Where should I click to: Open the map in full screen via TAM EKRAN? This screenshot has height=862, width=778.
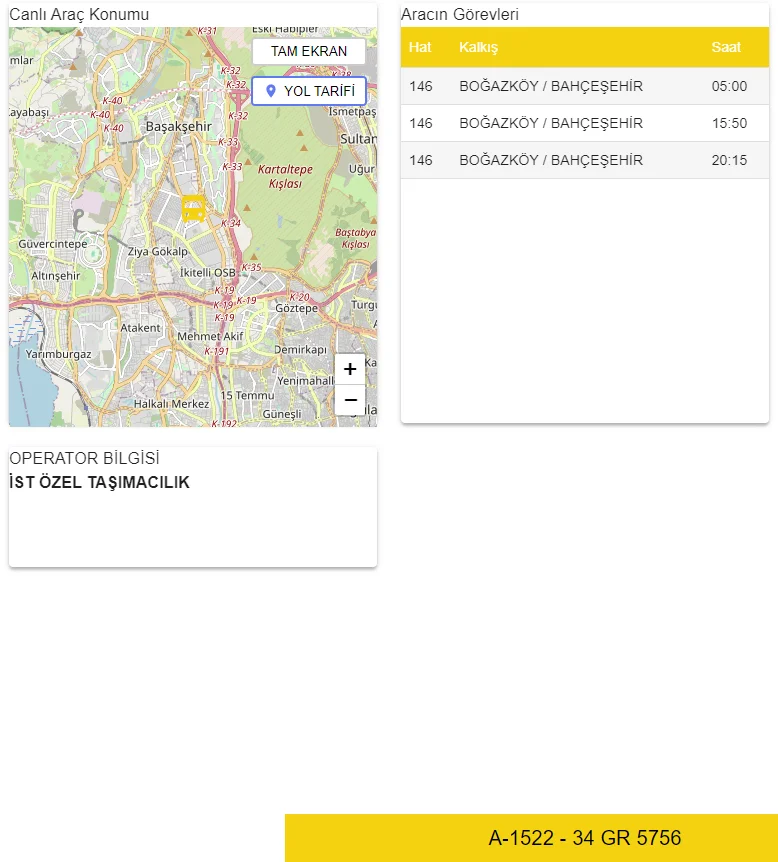point(309,51)
